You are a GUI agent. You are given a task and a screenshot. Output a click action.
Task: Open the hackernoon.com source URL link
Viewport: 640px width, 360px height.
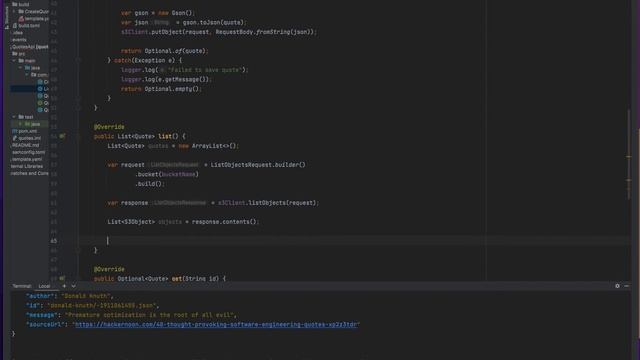click(x=216, y=324)
